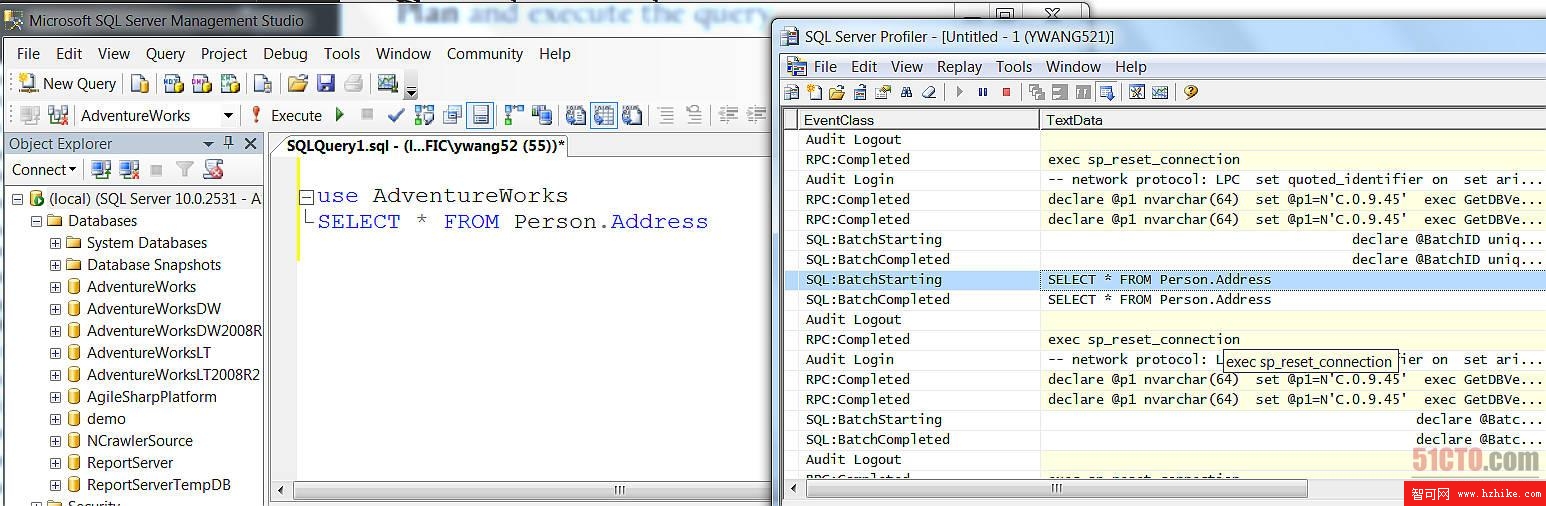Click Decrease Indent icon in SQL editor toolbar
This screenshot has width=1546, height=506.
point(728,115)
